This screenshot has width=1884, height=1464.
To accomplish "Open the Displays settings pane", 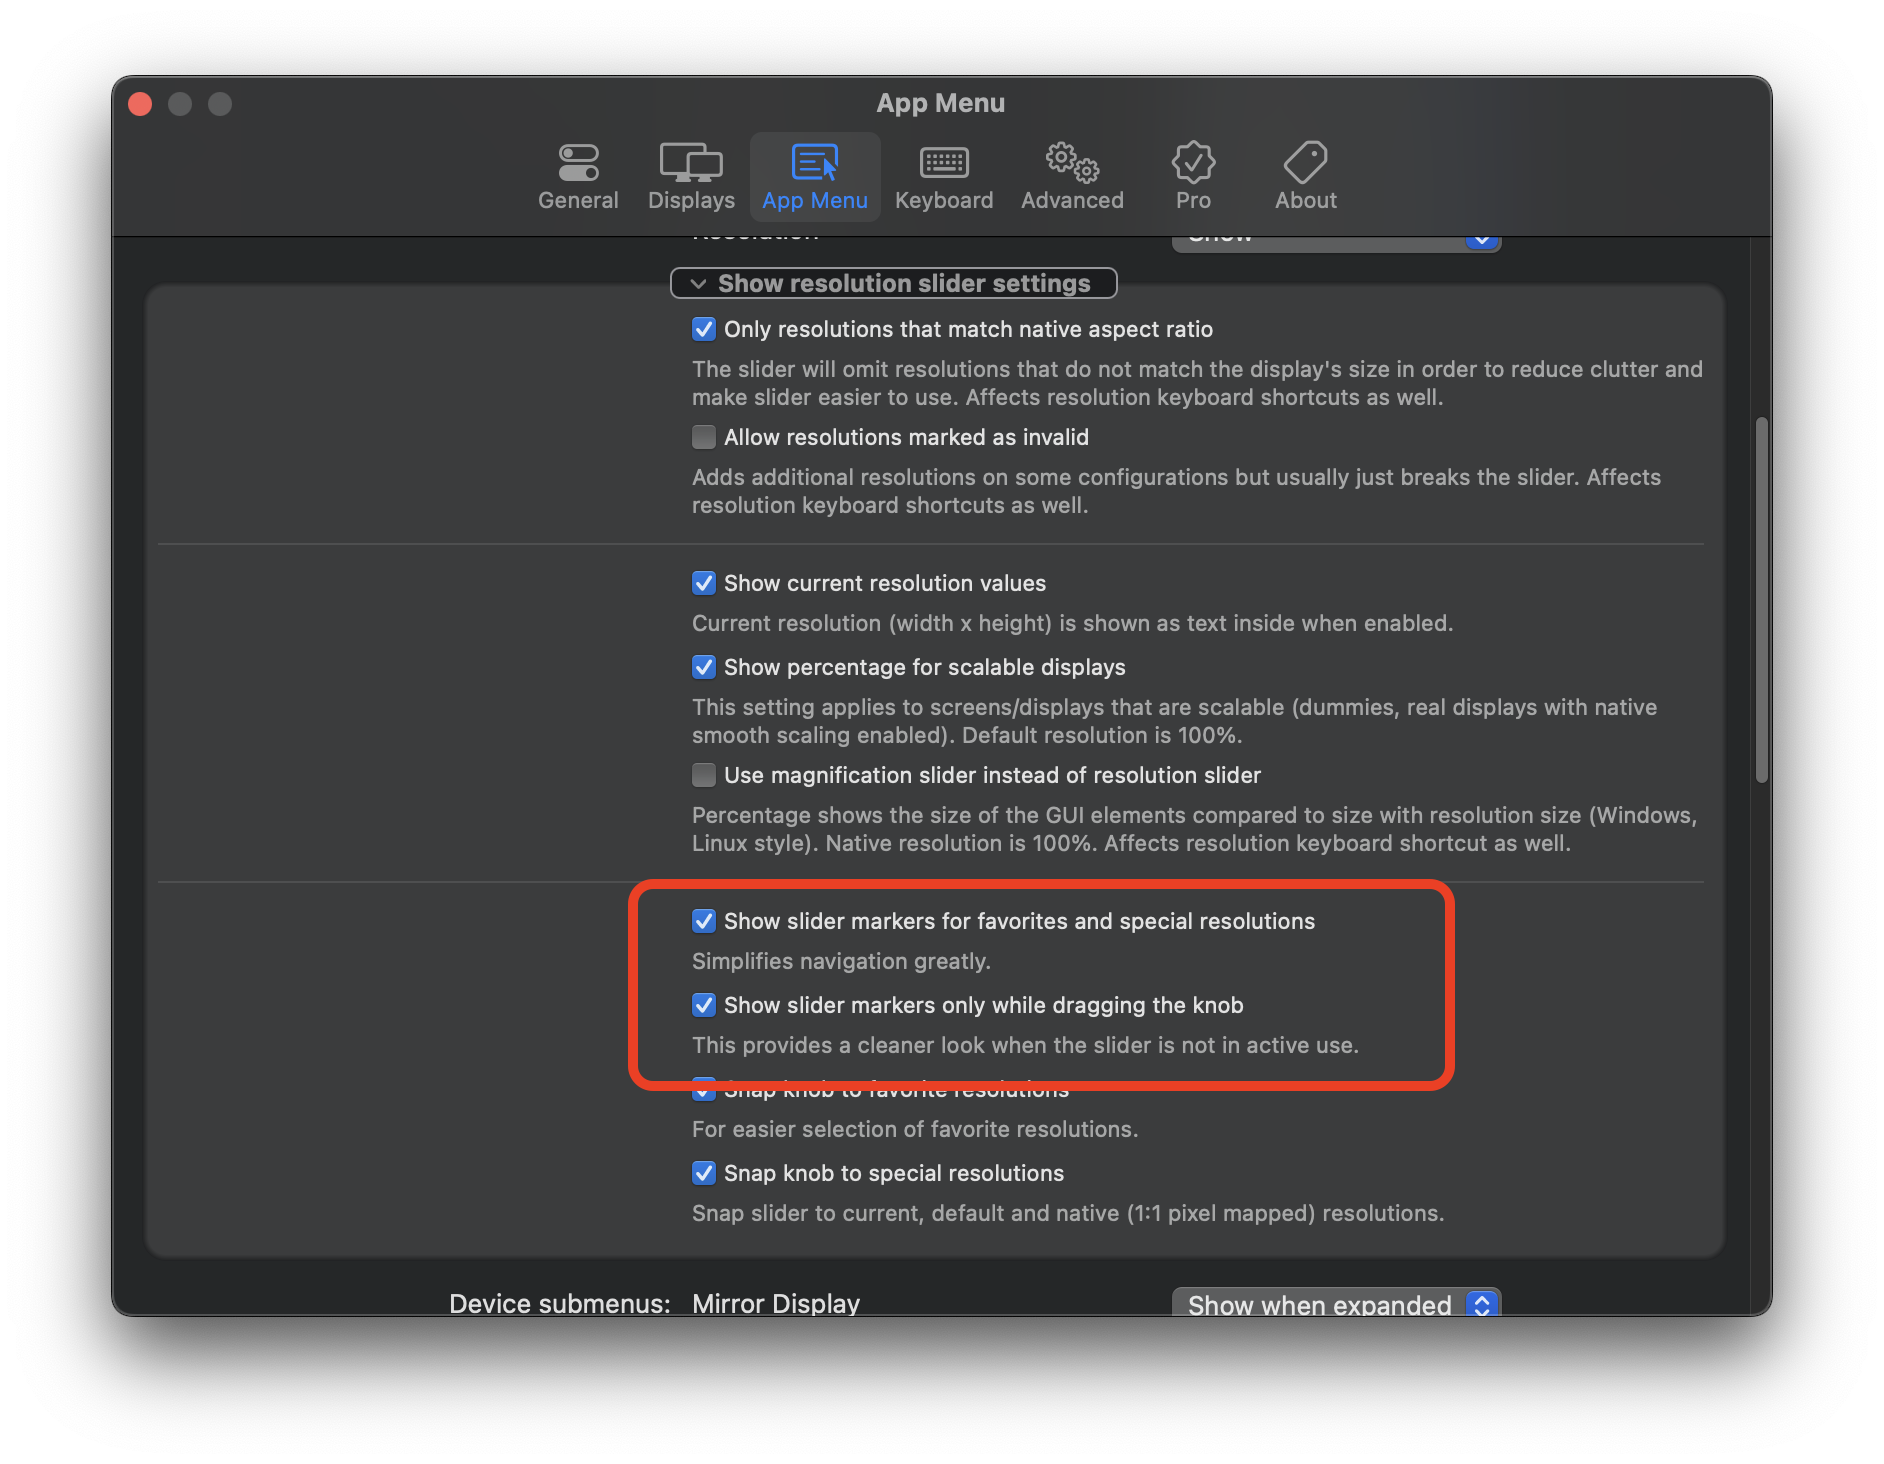I will [x=691, y=175].
